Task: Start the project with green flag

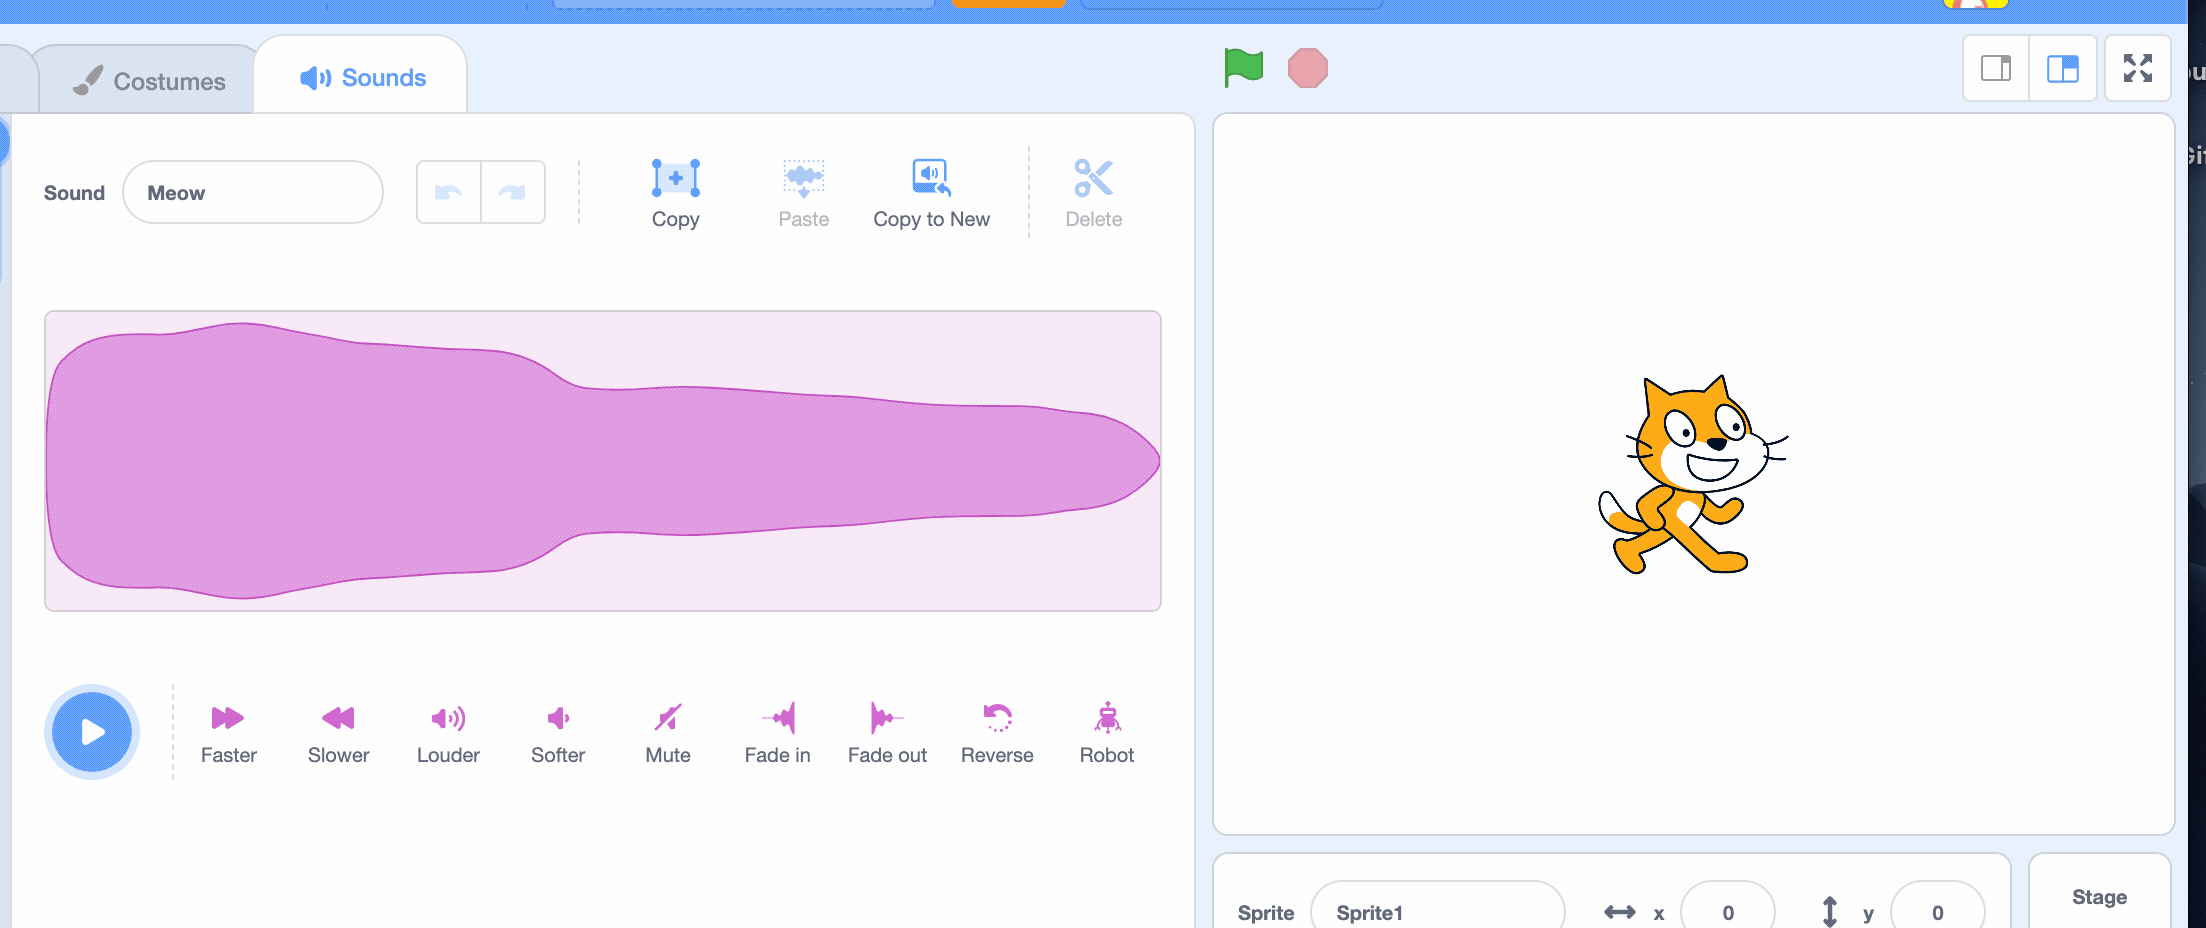Action: tap(1243, 67)
